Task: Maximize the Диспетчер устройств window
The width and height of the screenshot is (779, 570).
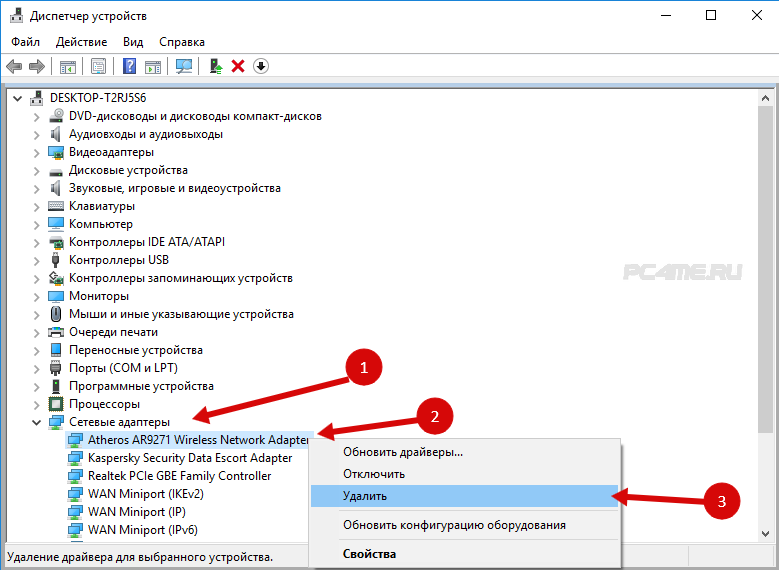Action: tap(711, 15)
